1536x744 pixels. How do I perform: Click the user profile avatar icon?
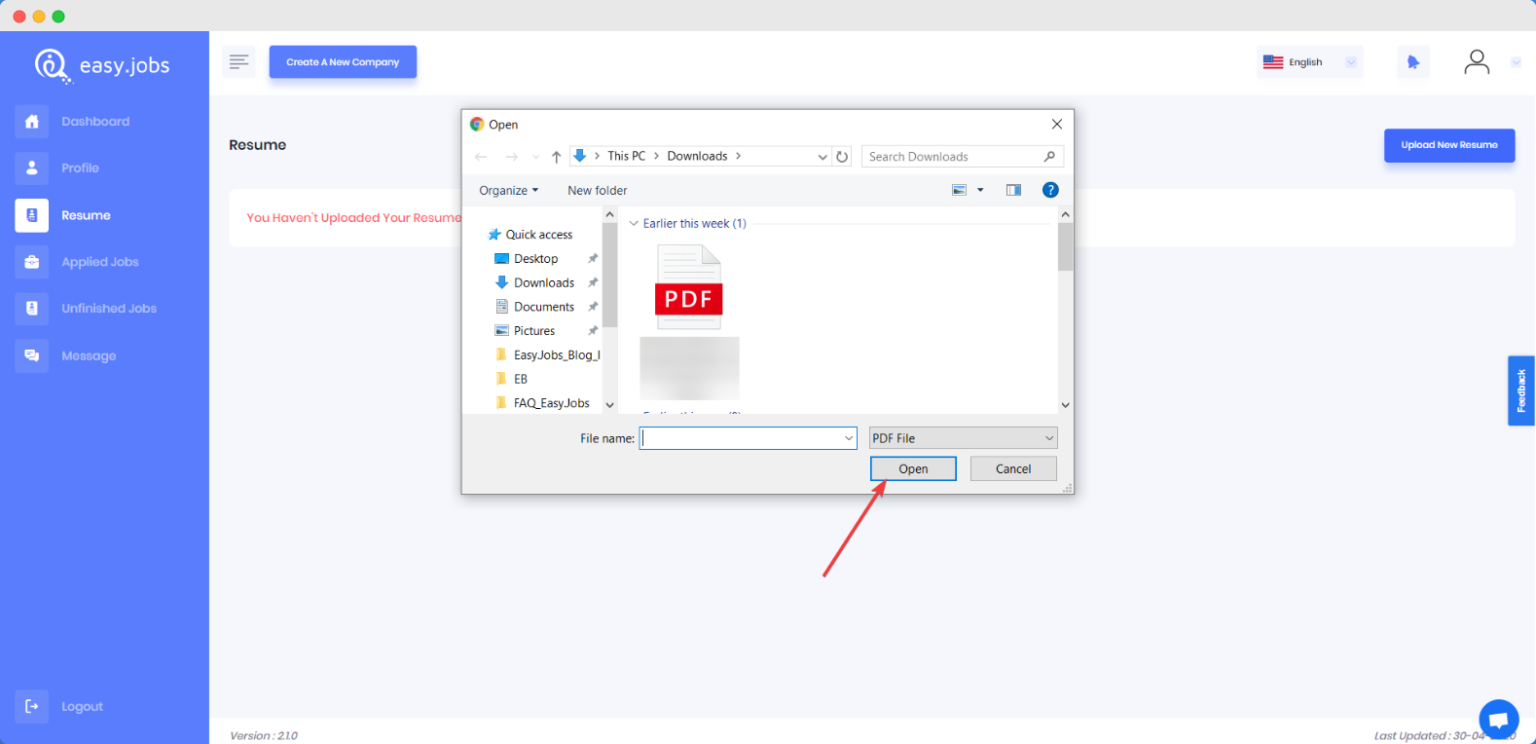[1476, 62]
